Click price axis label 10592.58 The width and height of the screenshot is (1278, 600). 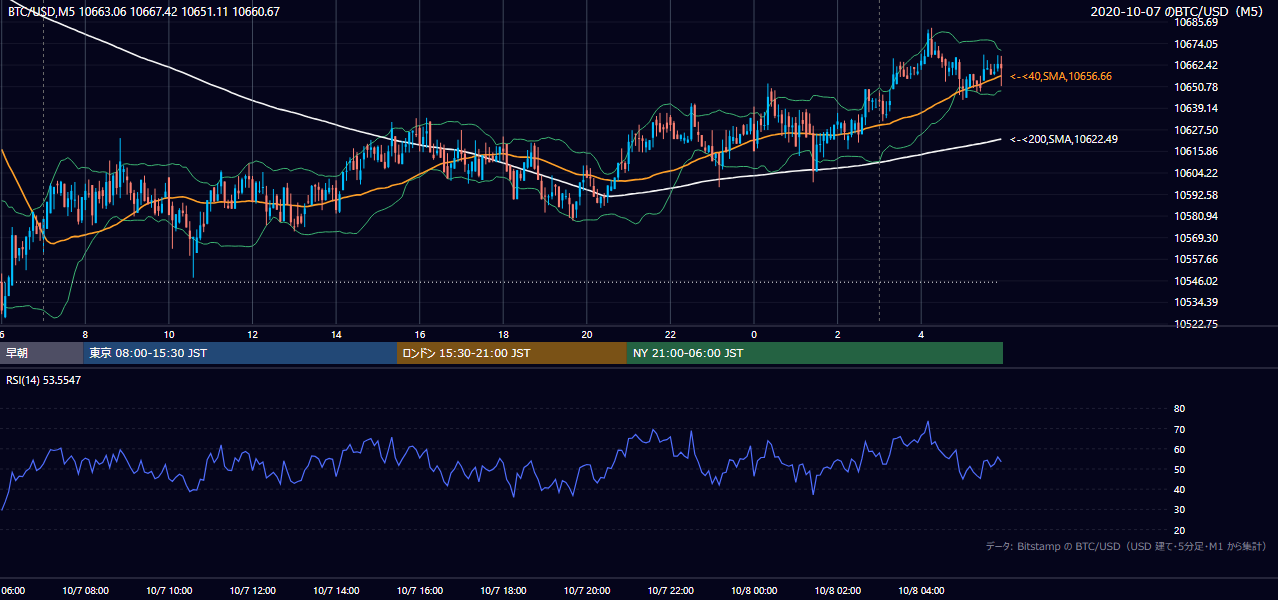tap(1196, 195)
